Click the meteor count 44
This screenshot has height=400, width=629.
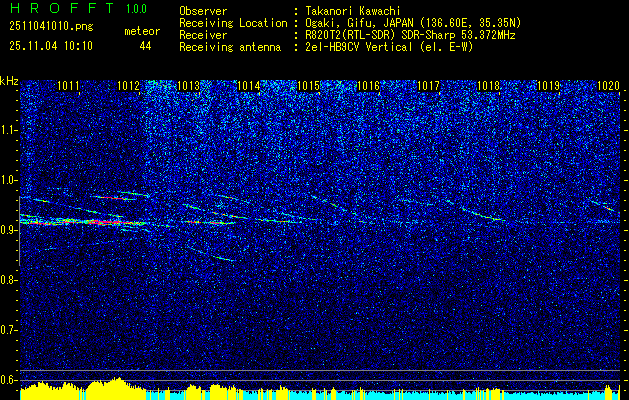click(x=145, y=46)
